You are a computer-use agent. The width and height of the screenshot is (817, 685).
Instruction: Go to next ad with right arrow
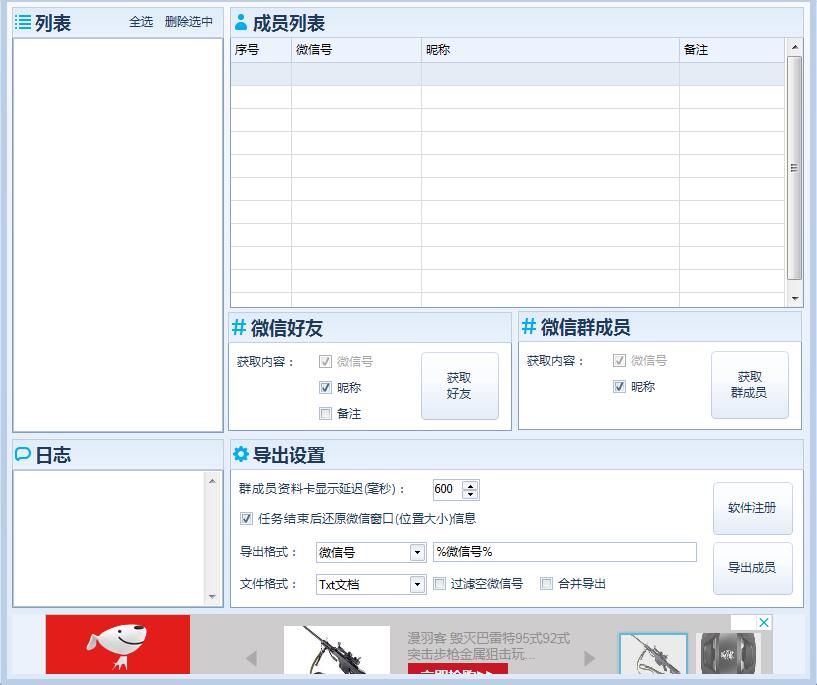click(x=589, y=658)
